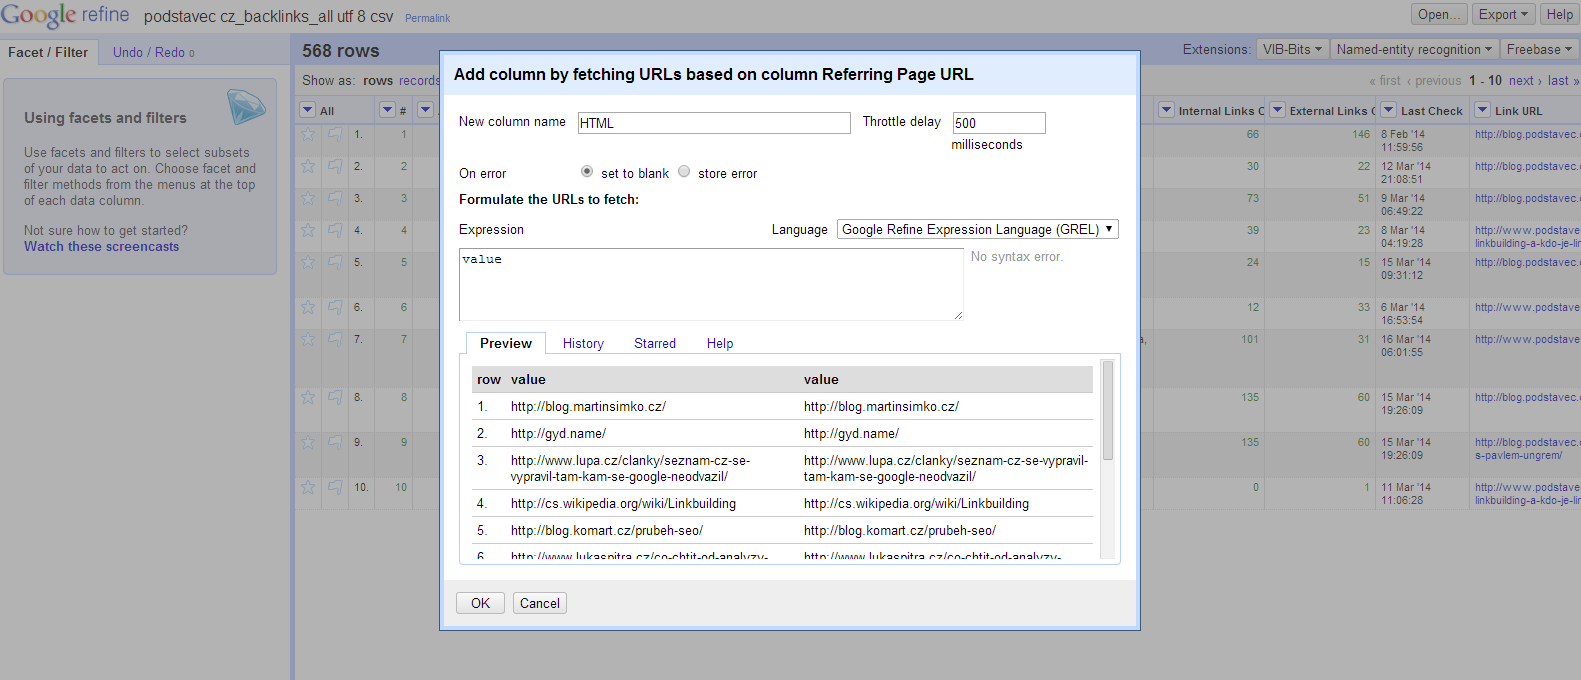The height and width of the screenshot is (680, 1581).
Task: Open the Language dropdown for expressions
Action: click(977, 229)
